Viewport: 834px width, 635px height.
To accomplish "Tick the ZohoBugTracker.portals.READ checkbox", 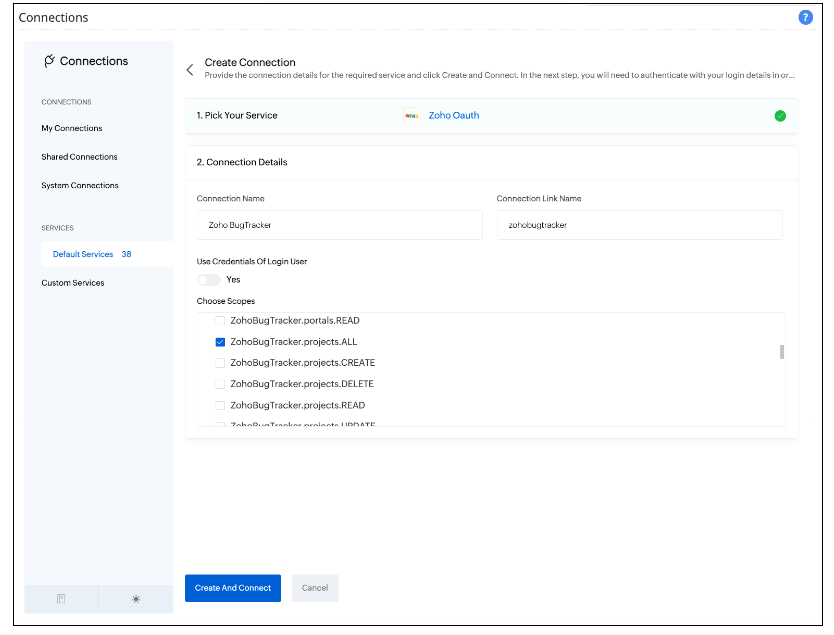I will point(220,321).
